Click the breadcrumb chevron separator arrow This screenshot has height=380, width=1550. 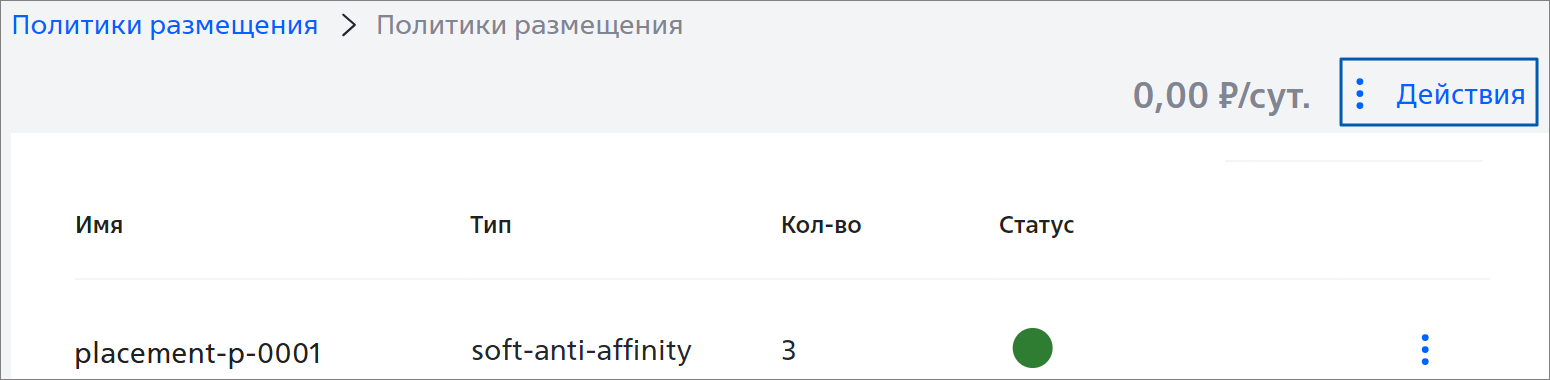[x=348, y=26]
